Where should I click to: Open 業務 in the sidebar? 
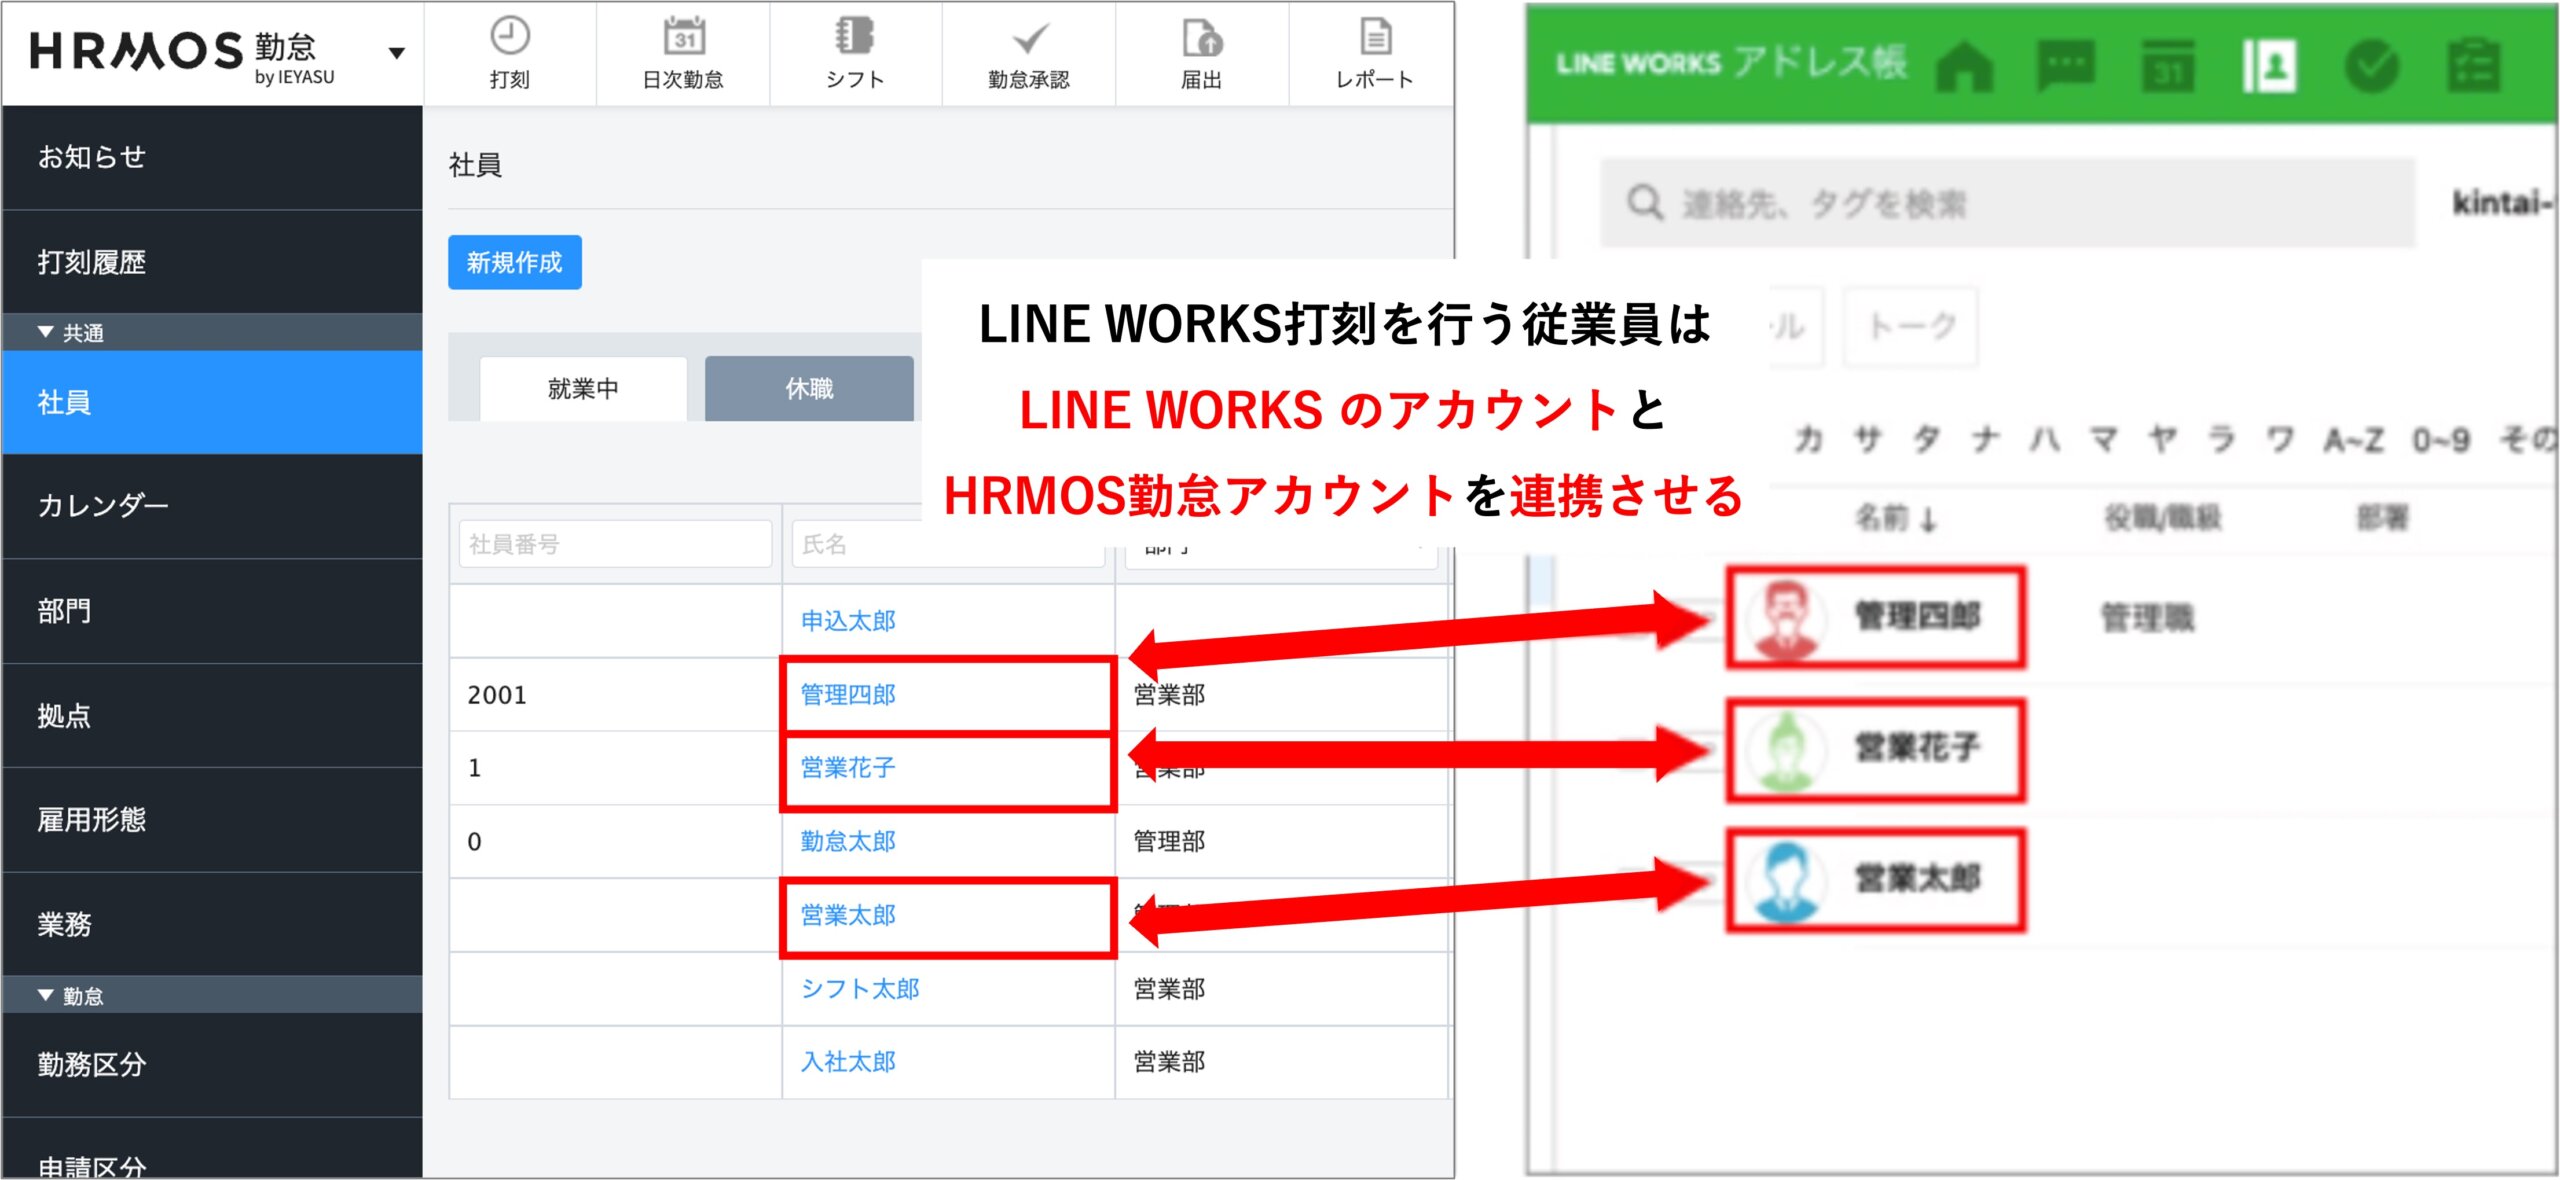[x=212, y=924]
